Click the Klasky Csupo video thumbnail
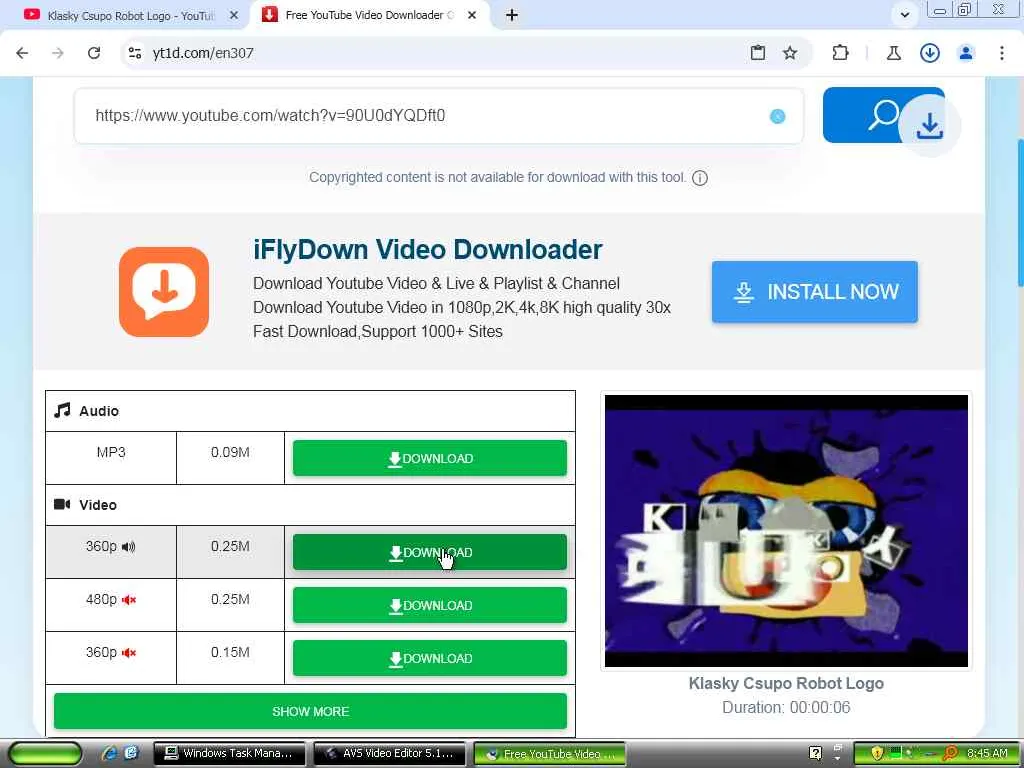The width and height of the screenshot is (1024, 768). (786, 531)
